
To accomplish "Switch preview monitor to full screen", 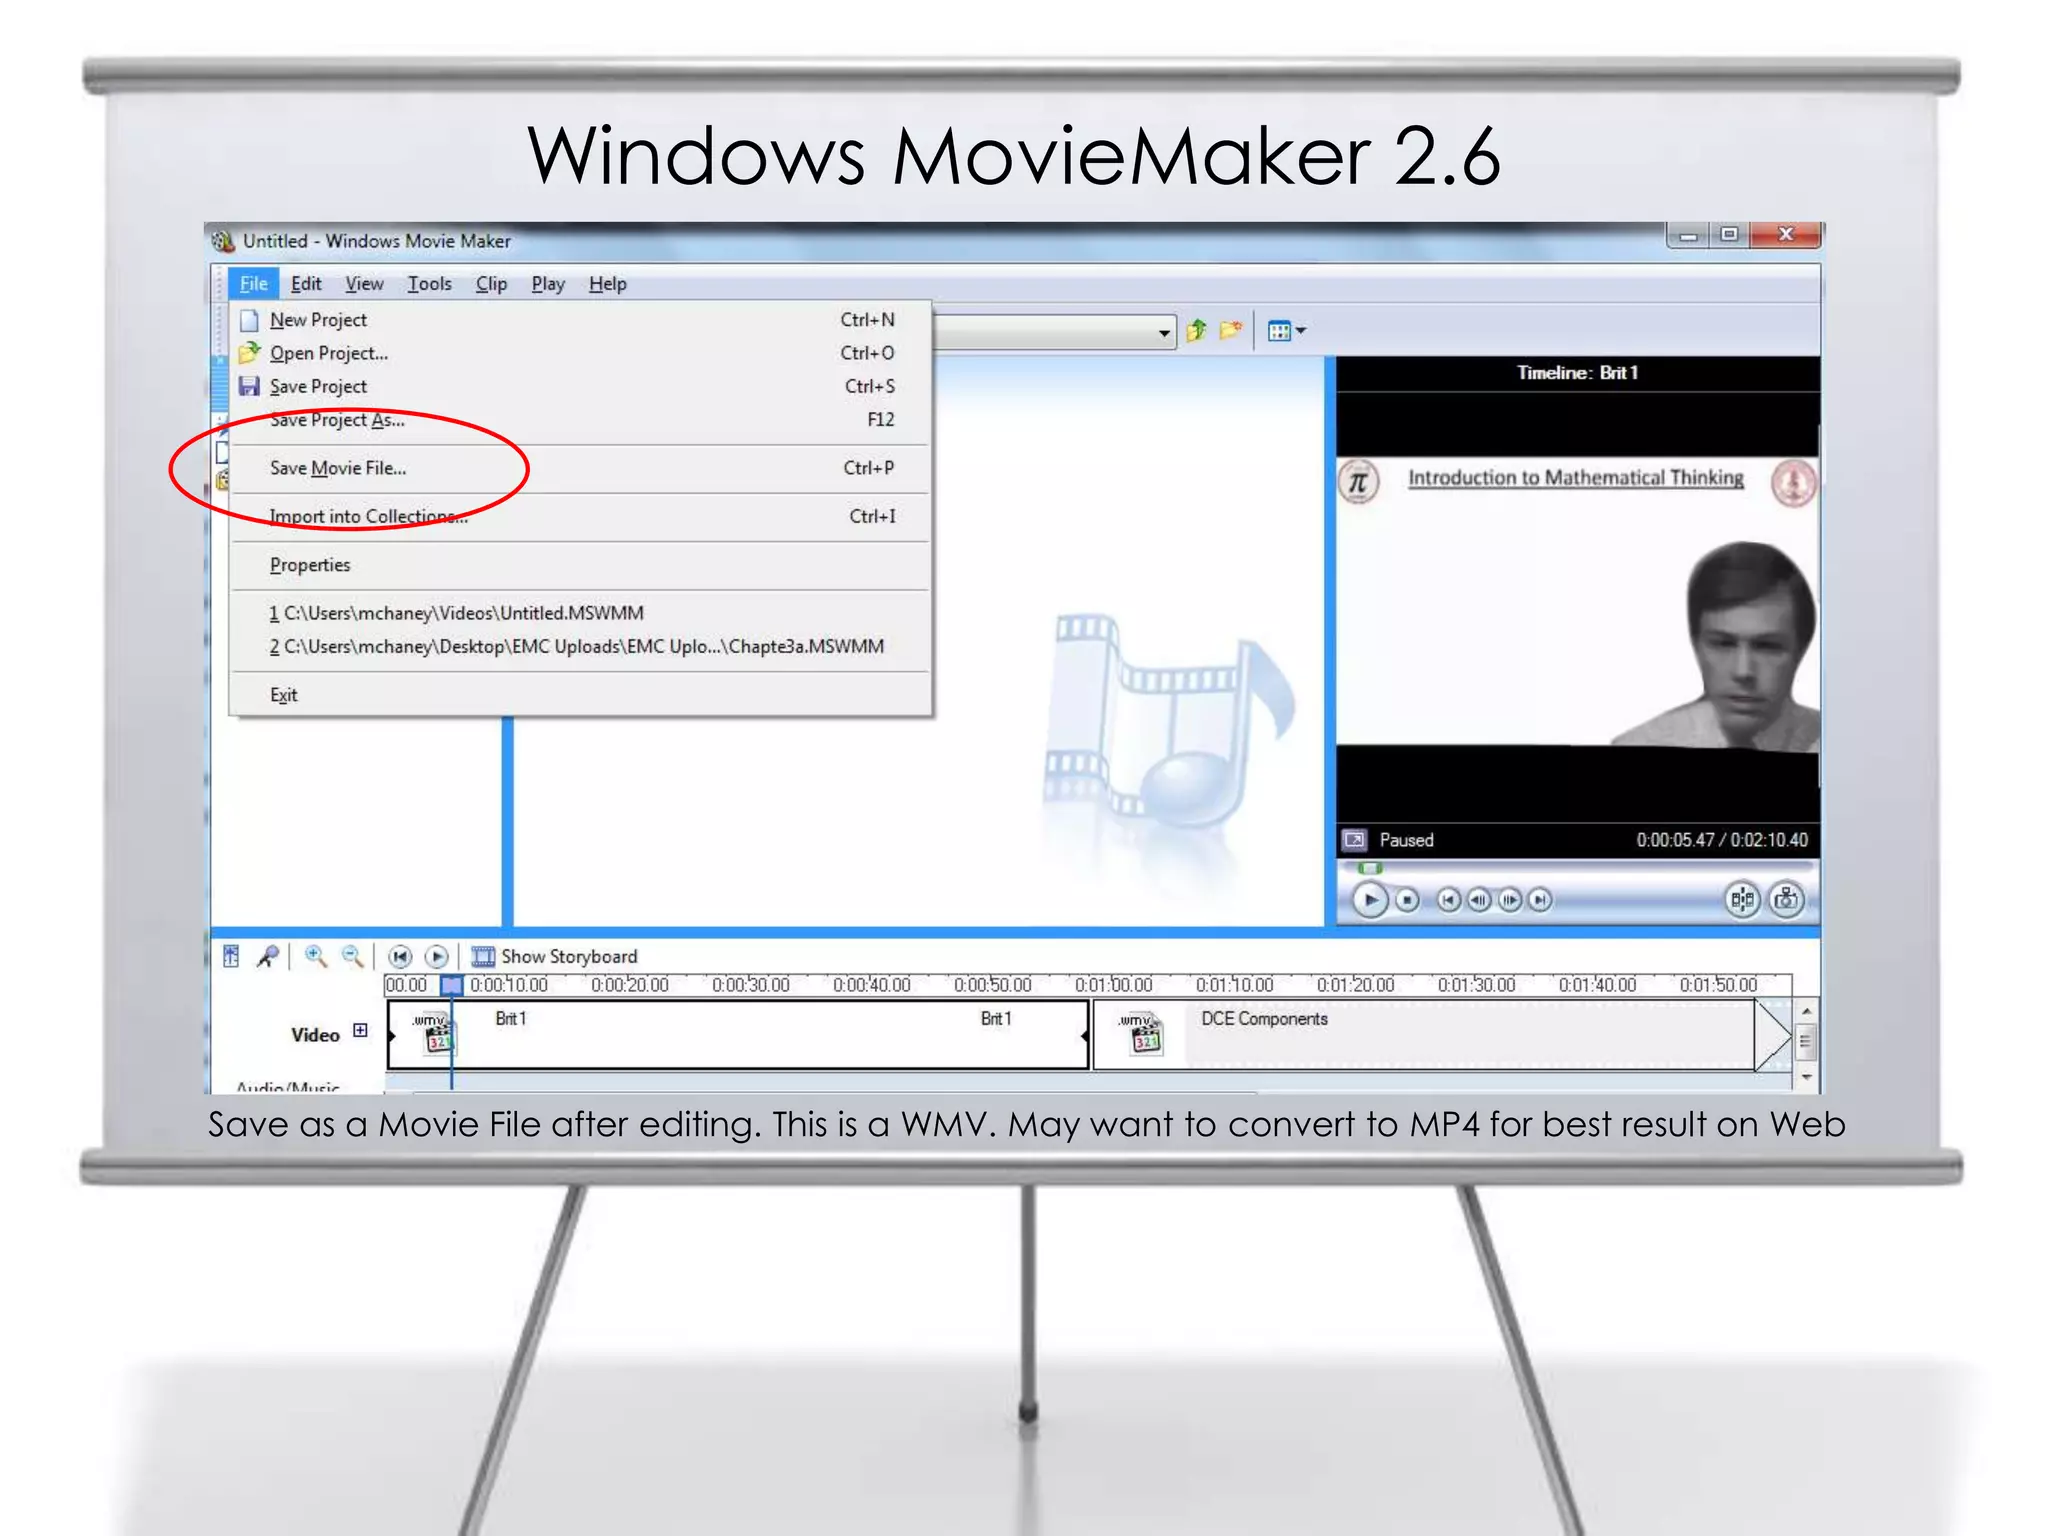I will tap(1355, 840).
